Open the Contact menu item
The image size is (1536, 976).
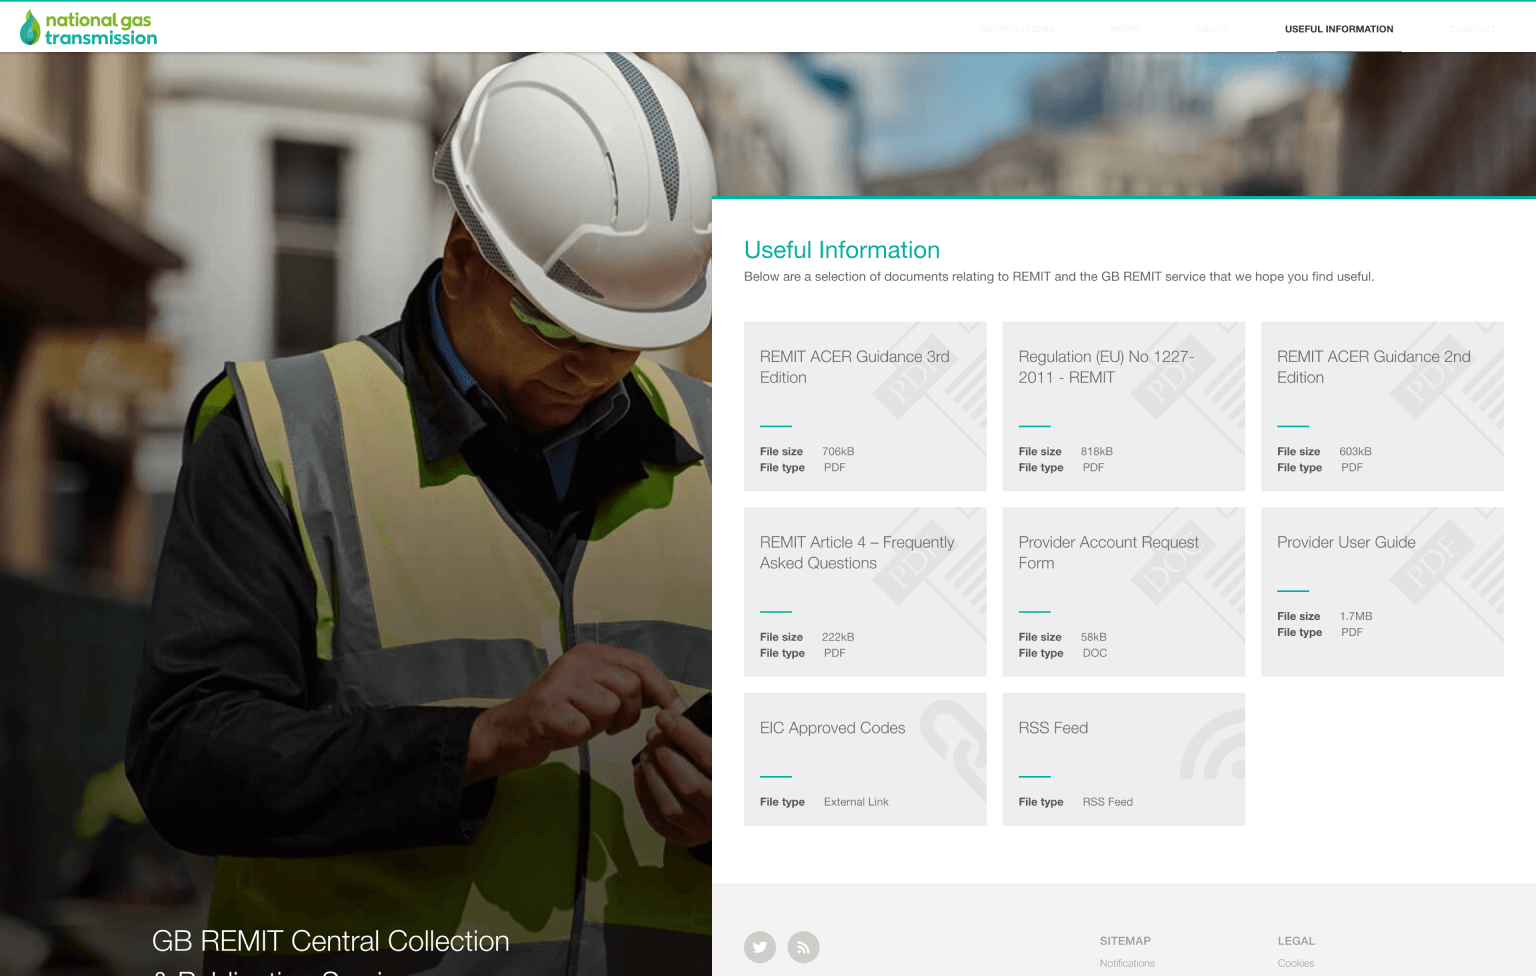1472,29
